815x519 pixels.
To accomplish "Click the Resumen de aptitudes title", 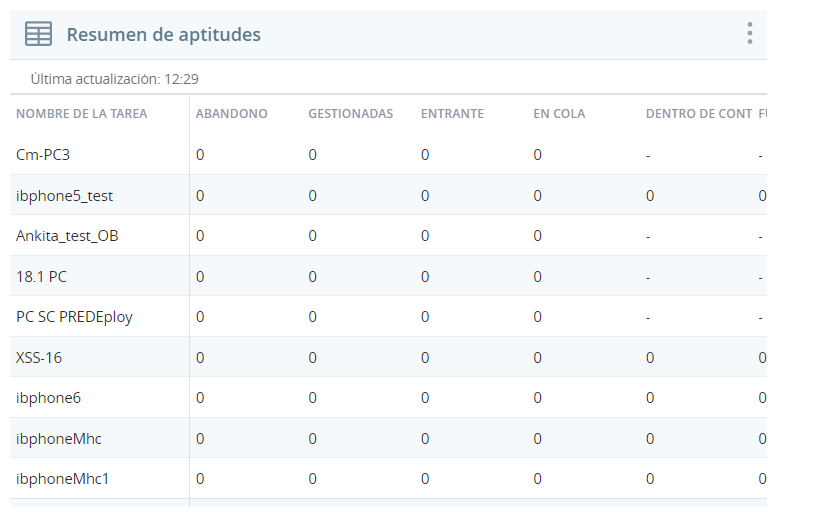I will [164, 34].
